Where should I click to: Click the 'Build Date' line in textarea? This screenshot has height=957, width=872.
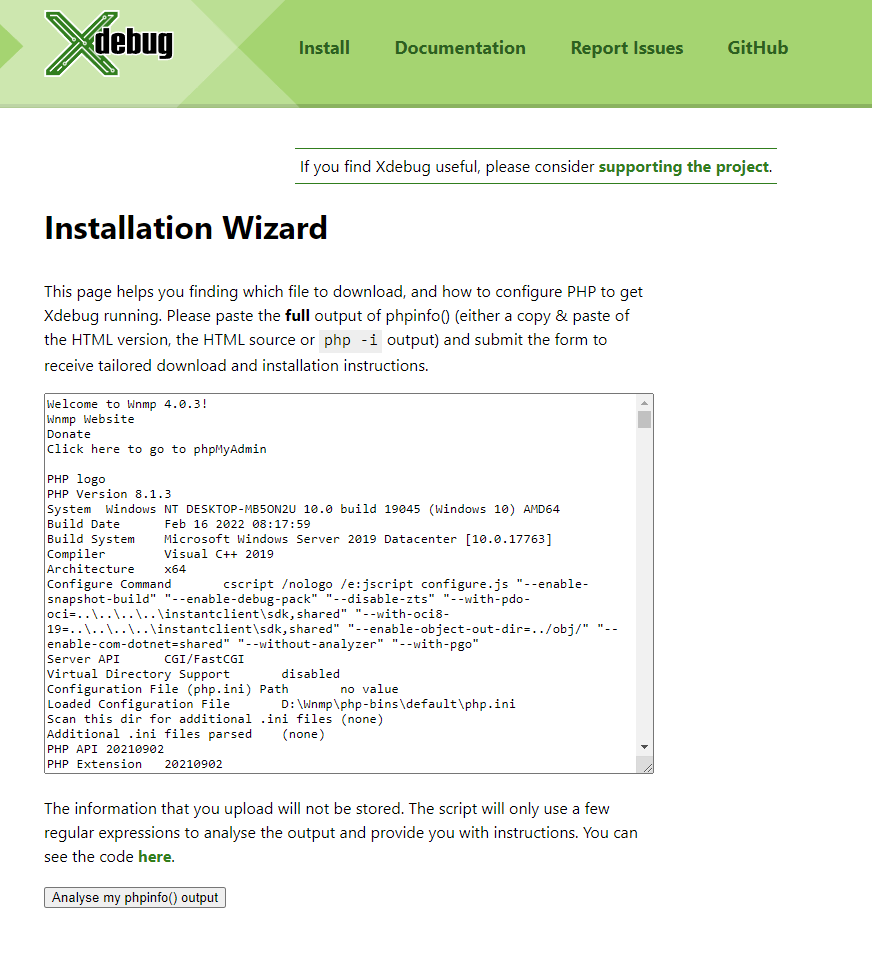pos(179,524)
